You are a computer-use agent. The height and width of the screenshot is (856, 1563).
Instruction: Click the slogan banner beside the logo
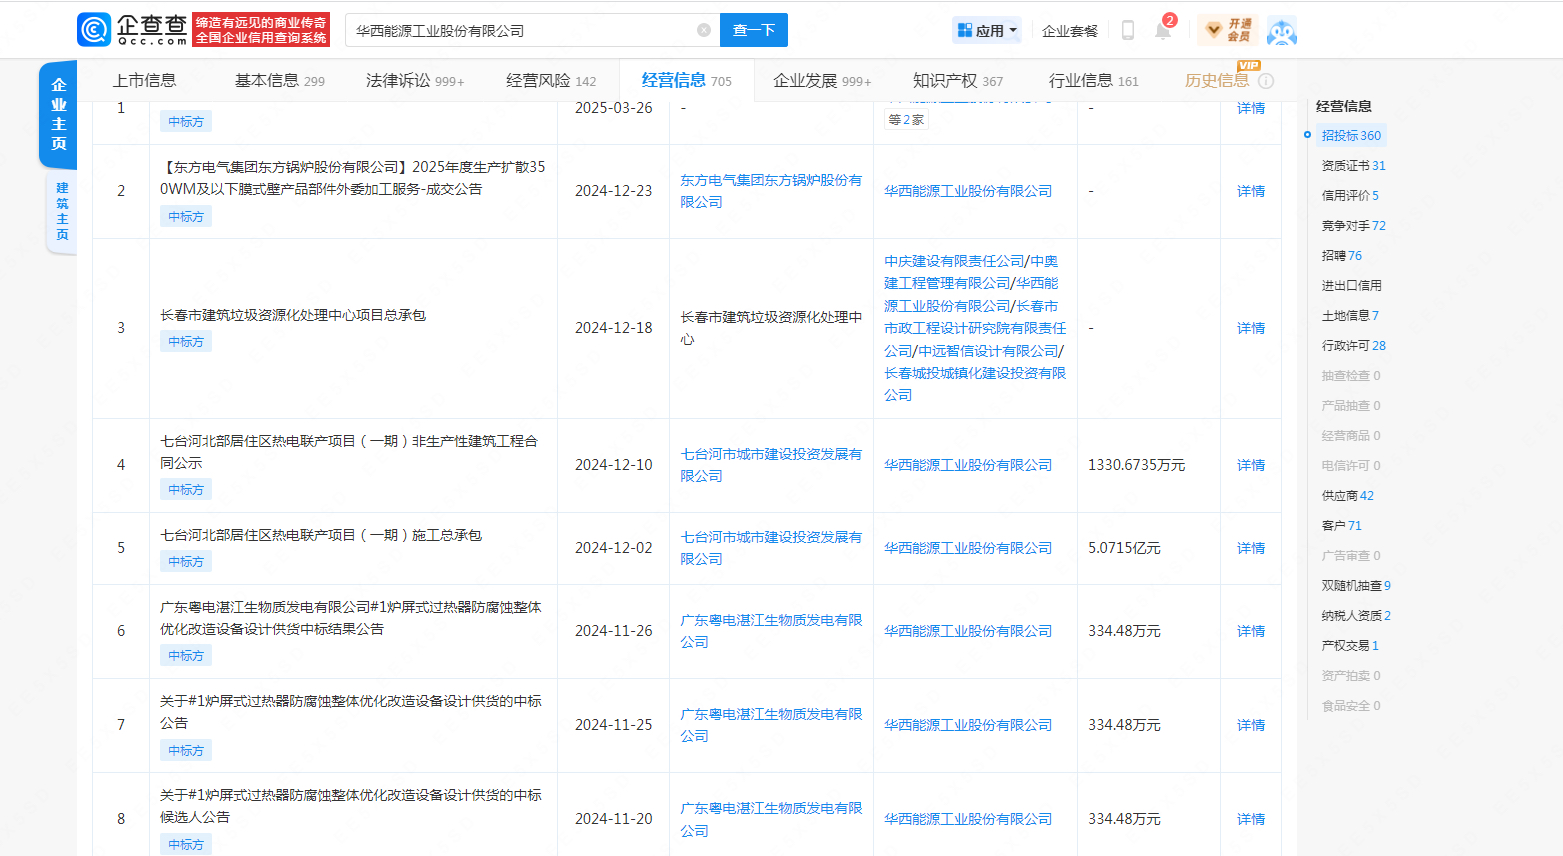click(261, 30)
